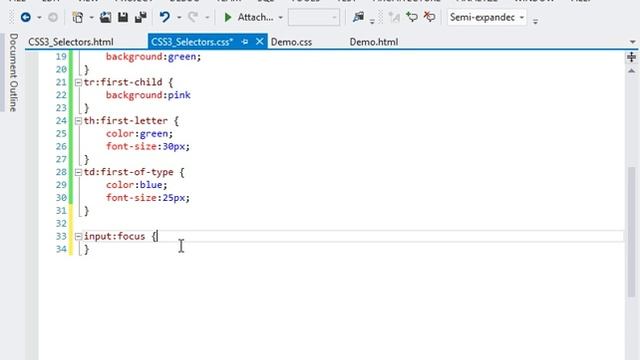The image size is (640, 360).
Task: Click the New Project toolbar icon
Action: pyautogui.click(x=78, y=17)
